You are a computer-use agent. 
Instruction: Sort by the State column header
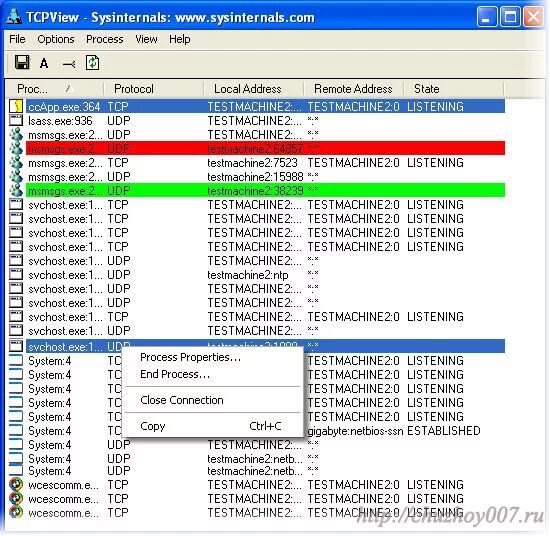click(454, 89)
